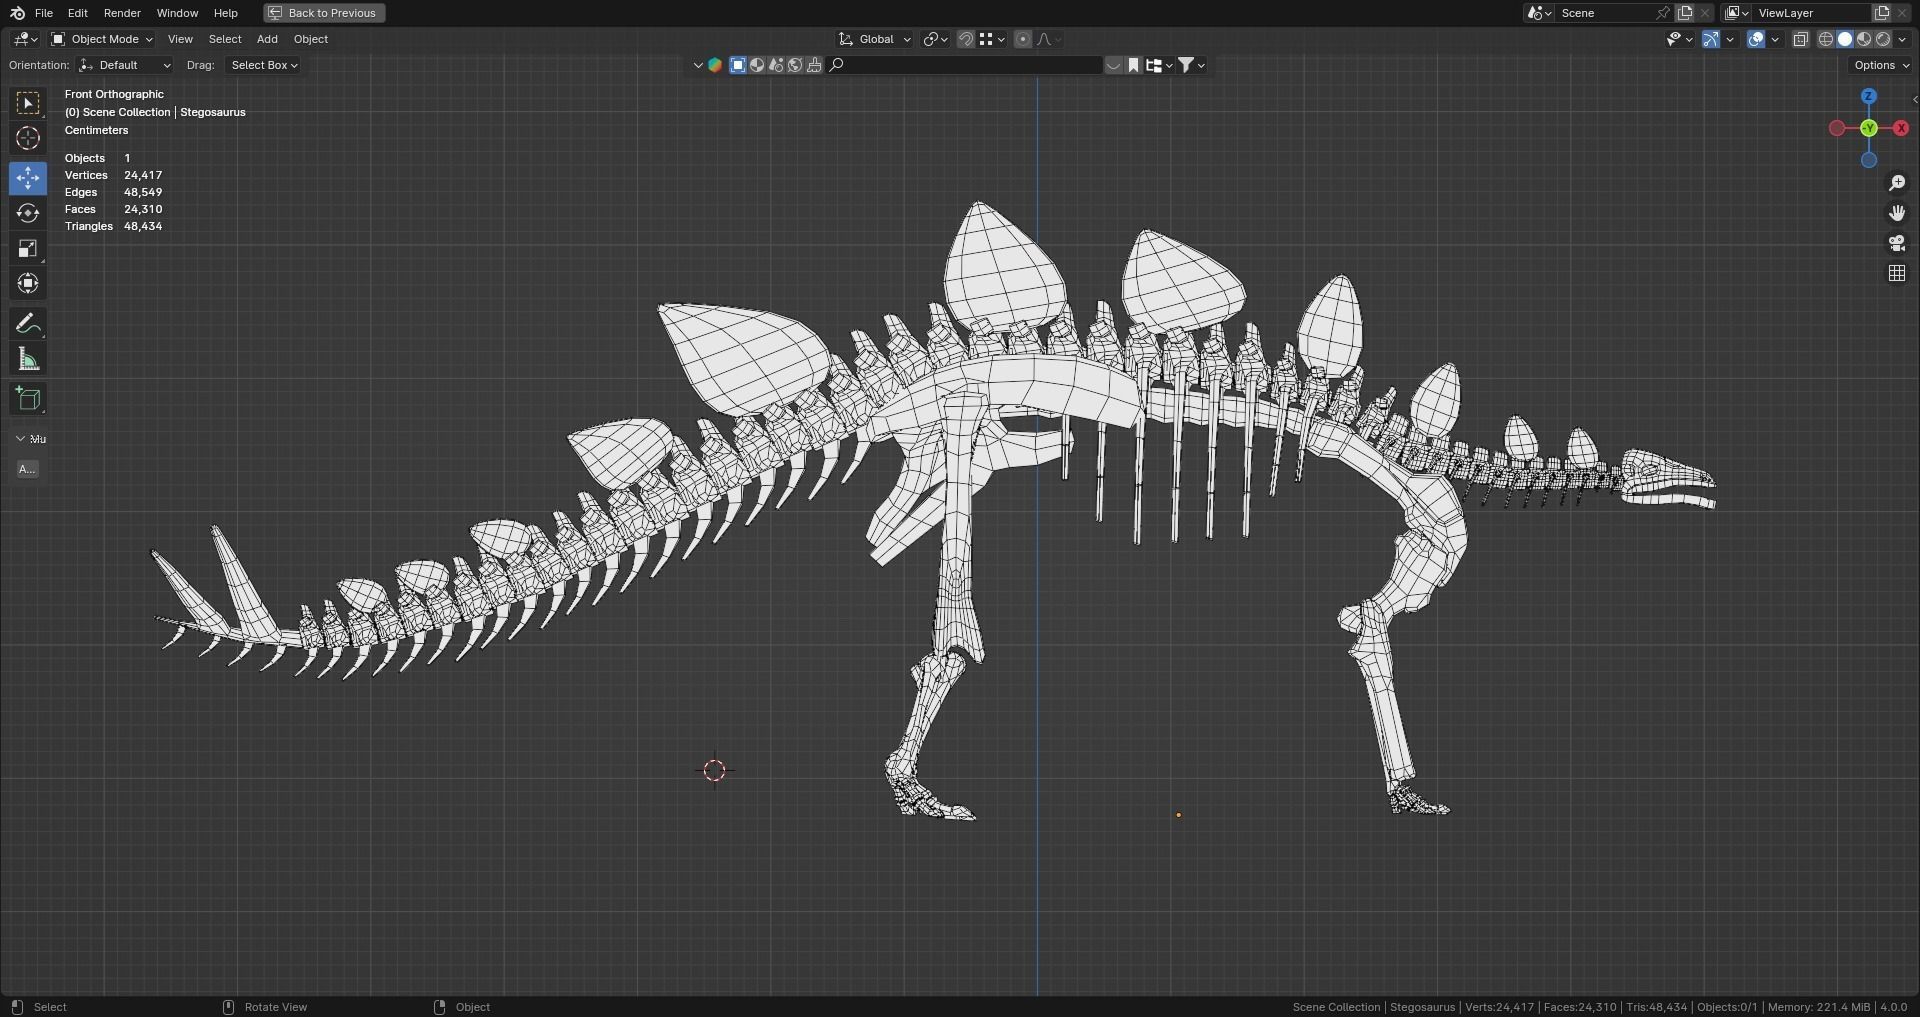Open the Options dropdown
The width and height of the screenshot is (1920, 1017).
1881,65
